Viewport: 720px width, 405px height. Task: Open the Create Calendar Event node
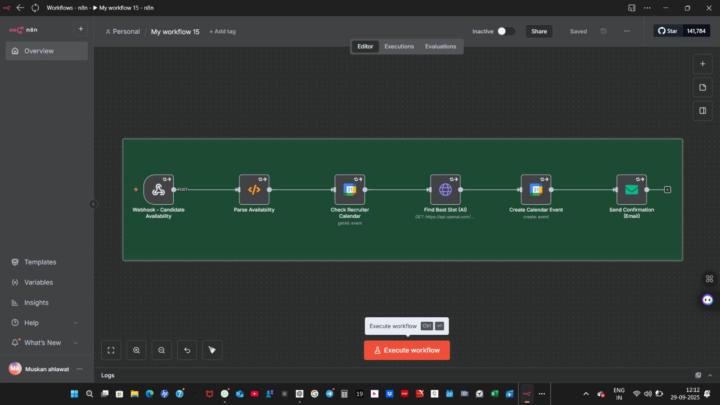[536, 190]
